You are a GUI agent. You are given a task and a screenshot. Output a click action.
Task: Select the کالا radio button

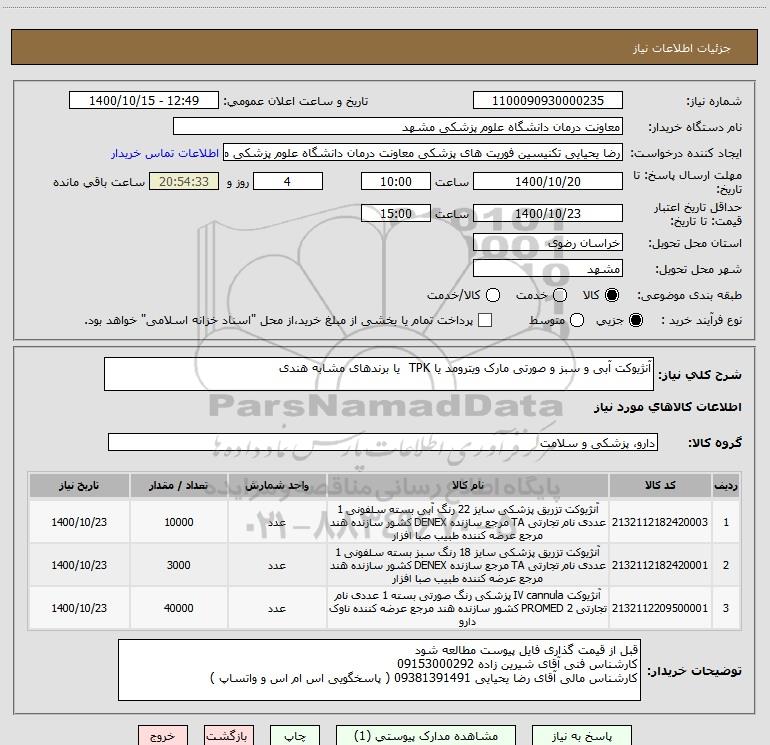click(x=612, y=295)
